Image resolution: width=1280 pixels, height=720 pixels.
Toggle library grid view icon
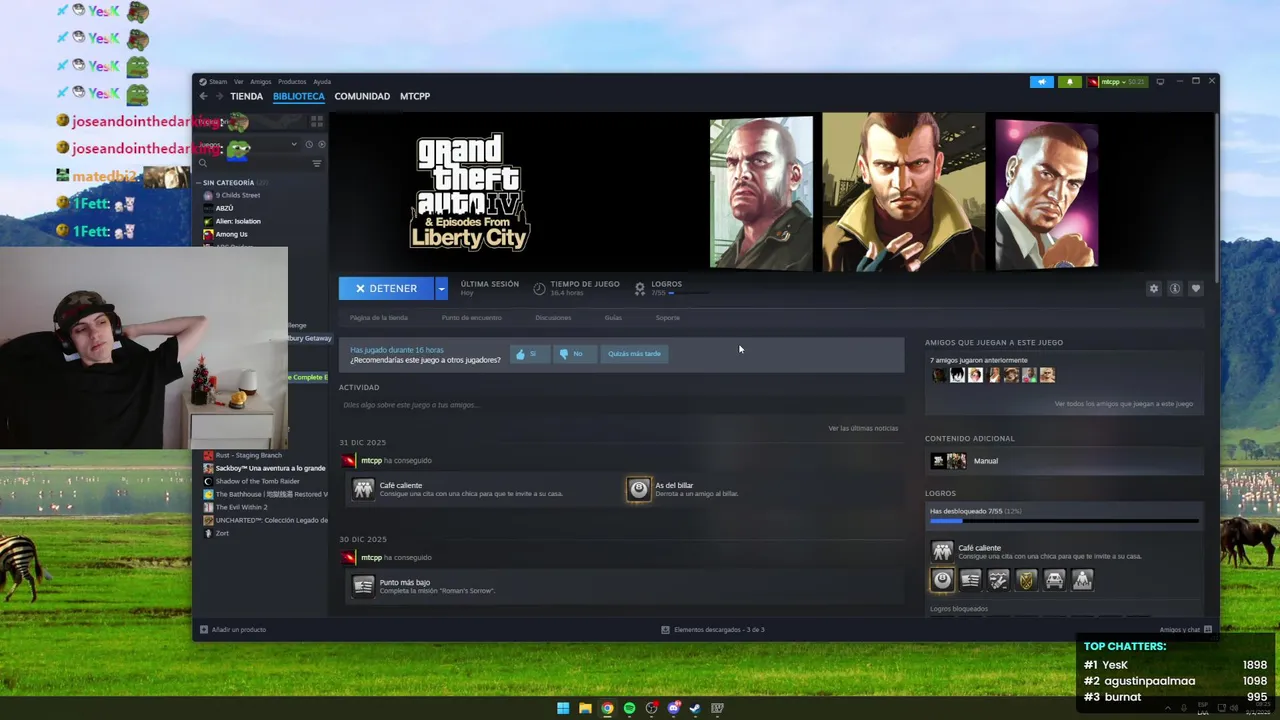[x=317, y=121]
